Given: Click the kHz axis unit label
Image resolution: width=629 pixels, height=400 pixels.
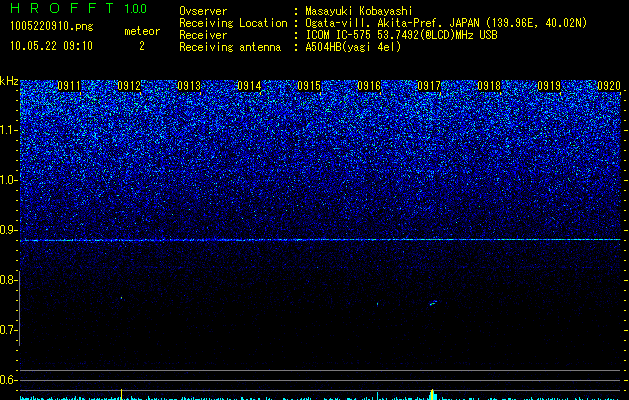Looking at the screenshot, I should pos(9,81).
